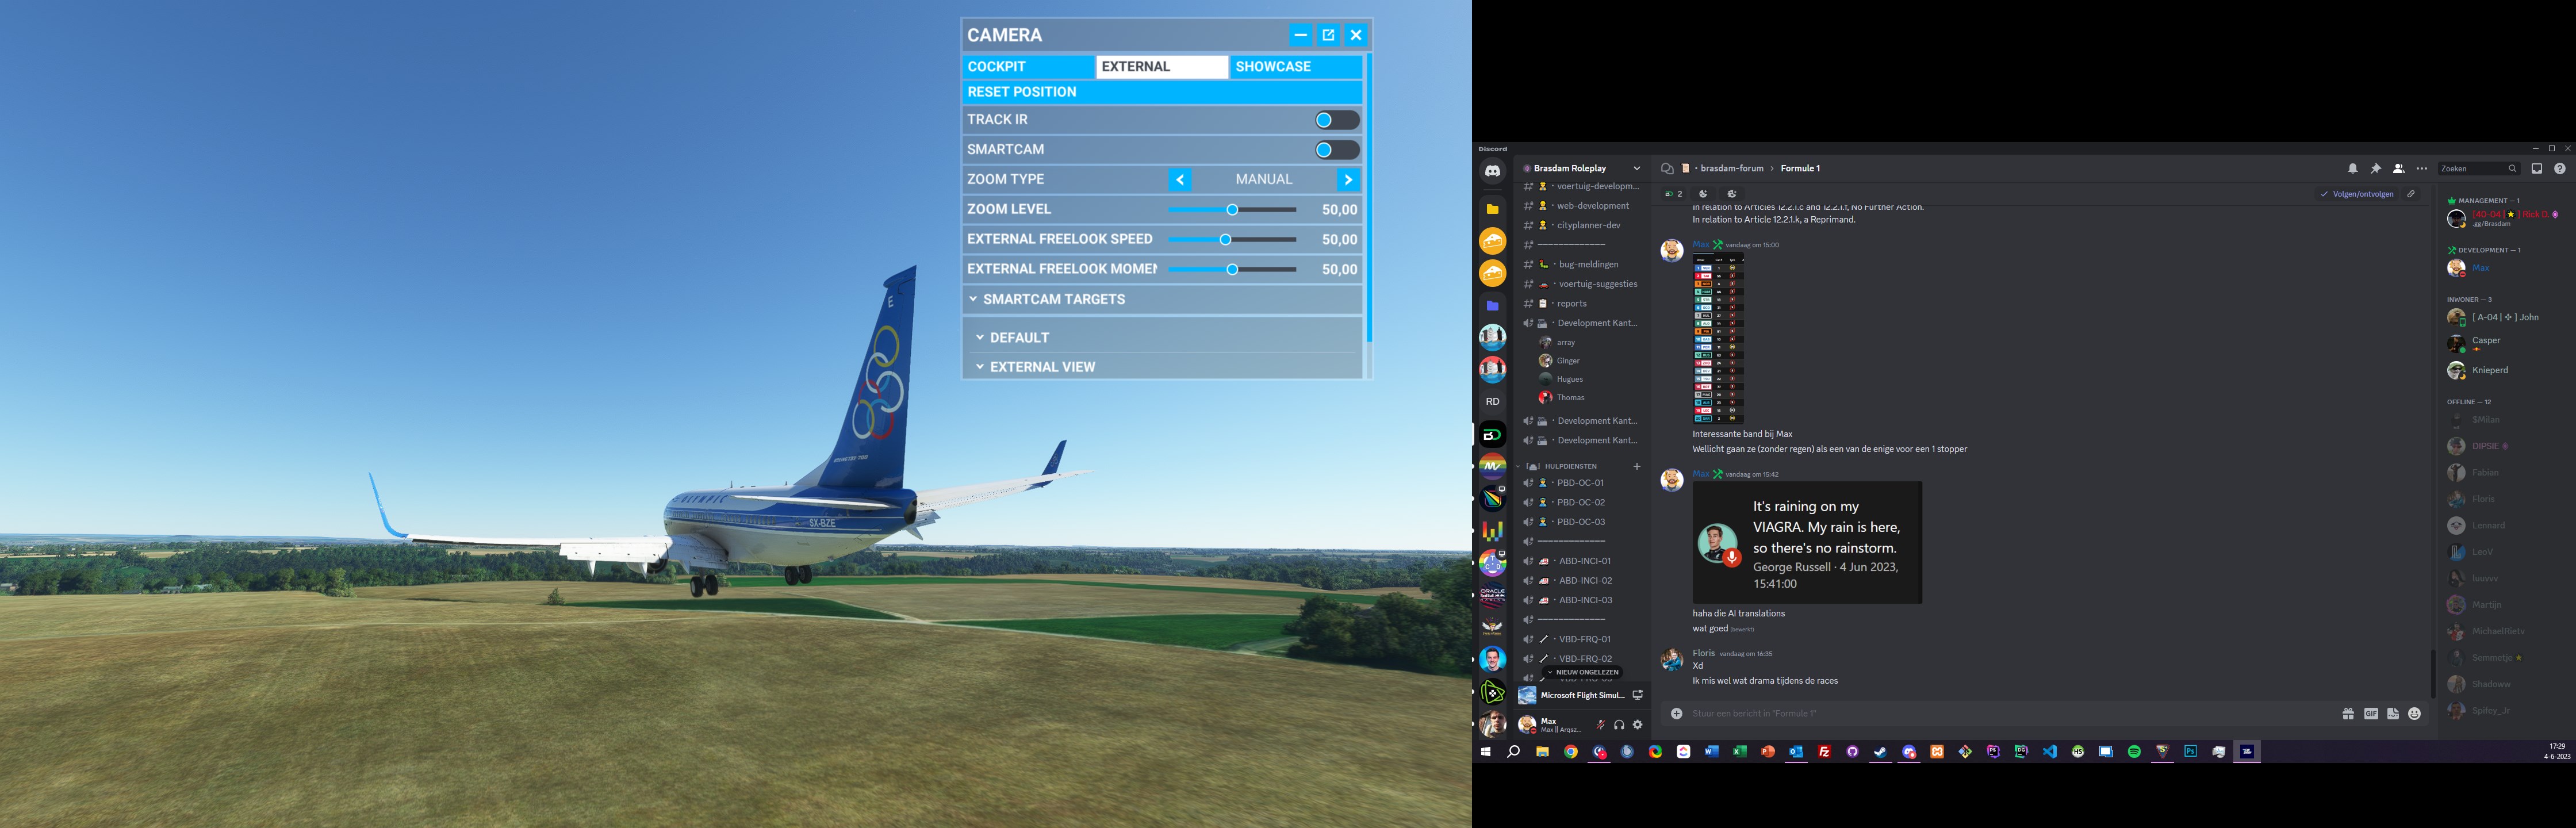
Task: Click the Volgen/ontvolgen follow button
Action: (2357, 194)
